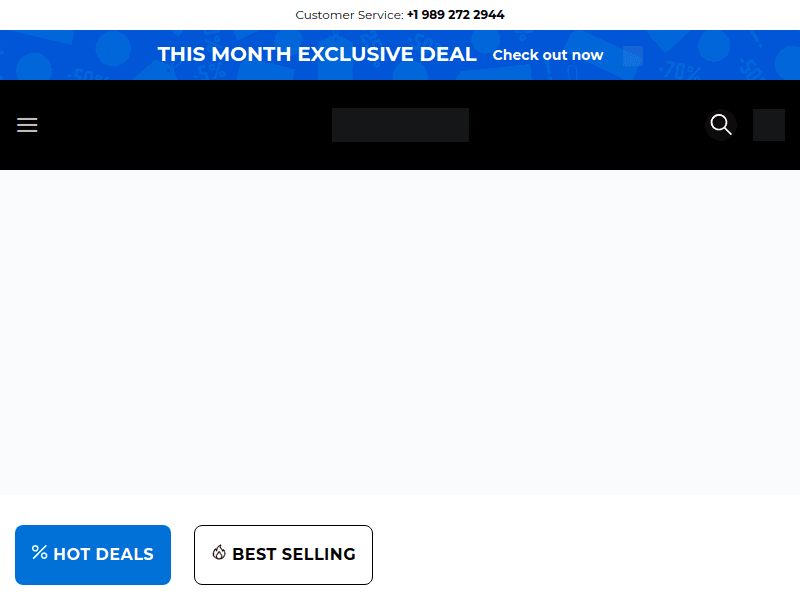Click the THIS MONTH EXCLUSIVE DEAL headline
The image size is (800, 600).
(x=317, y=55)
